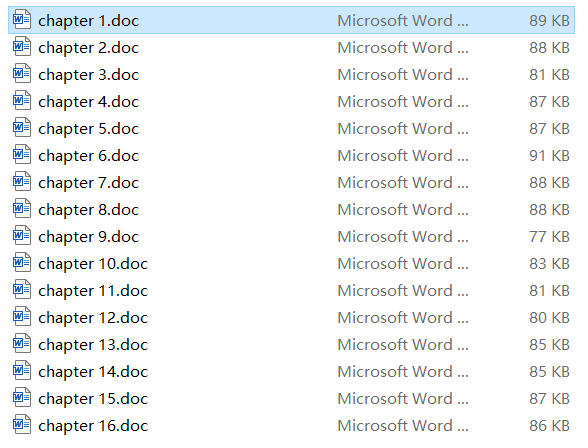Click the Word icon beside chapter 13.doc

[x=22, y=343]
